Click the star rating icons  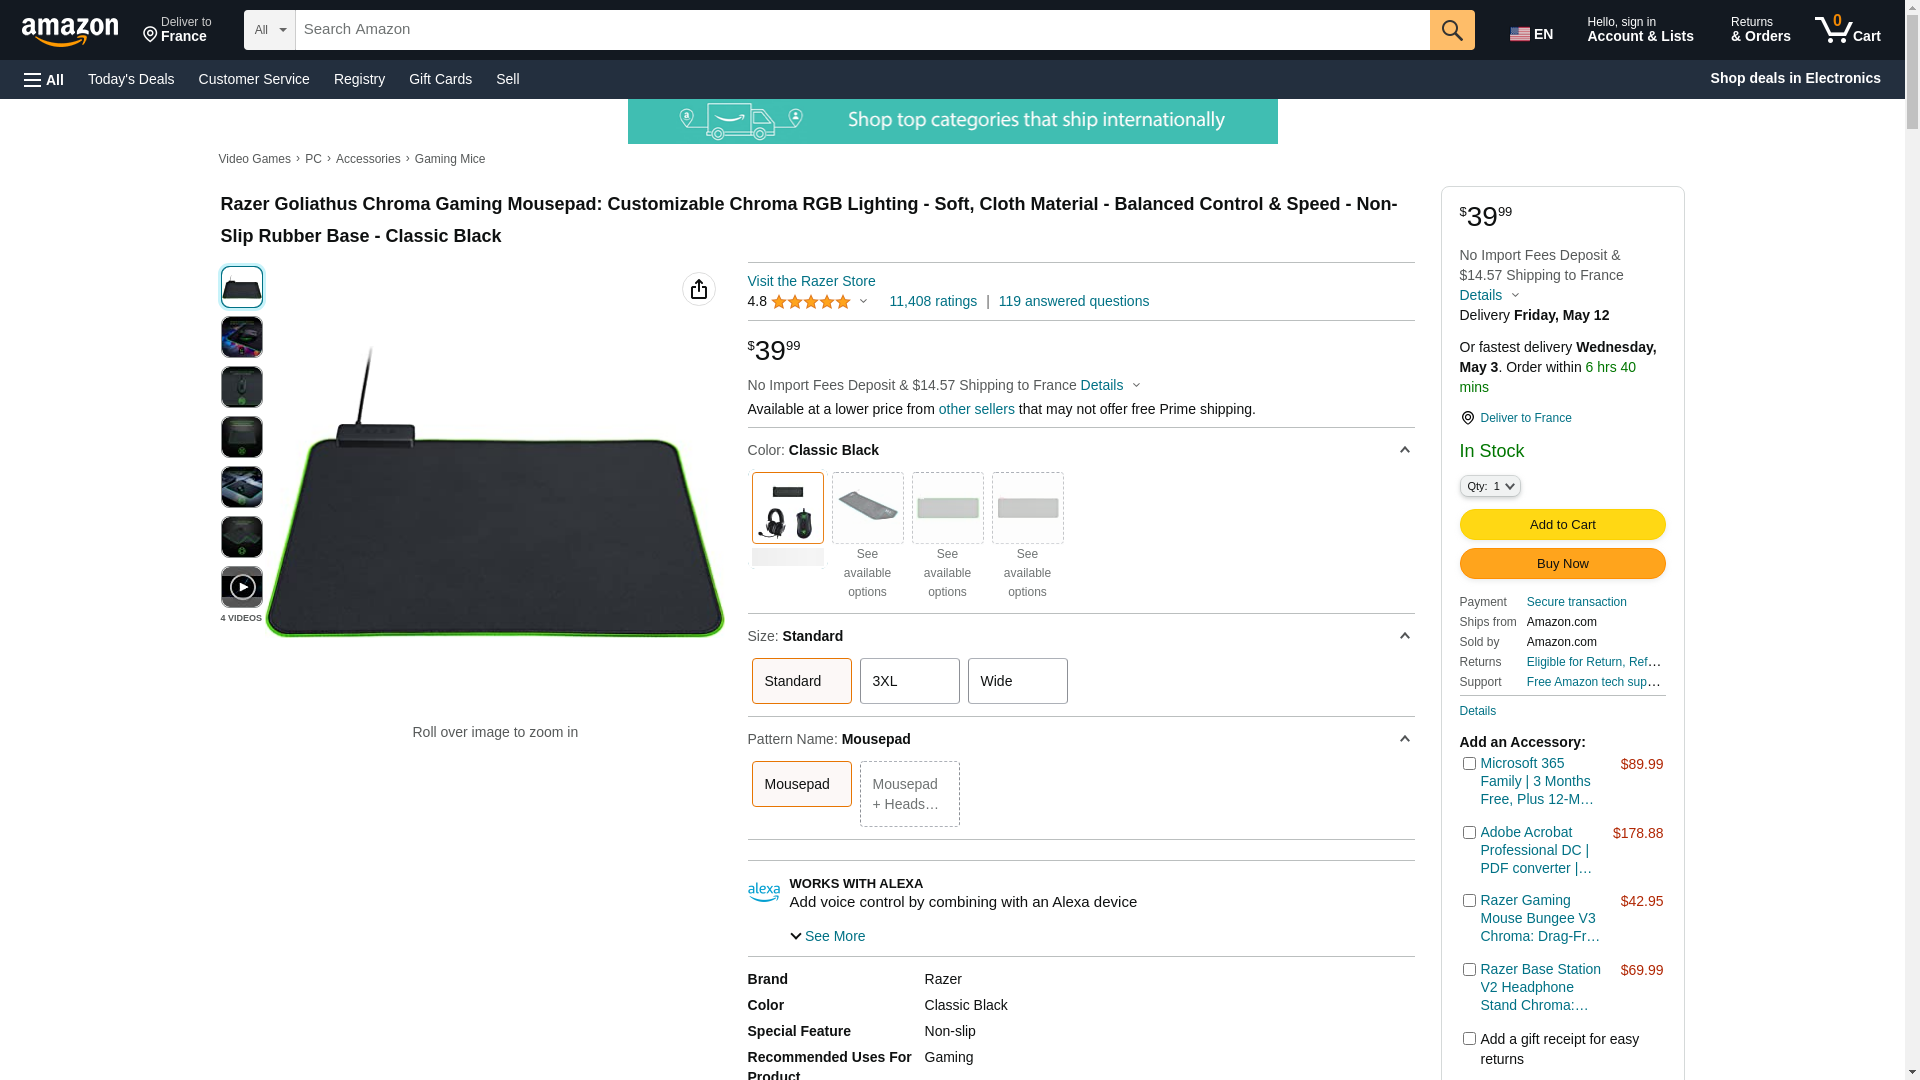tap(811, 301)
